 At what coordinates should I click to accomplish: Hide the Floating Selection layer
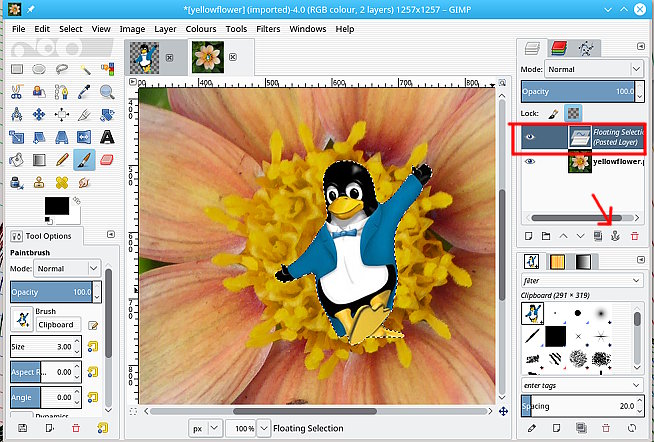click(x=530, y=137)
